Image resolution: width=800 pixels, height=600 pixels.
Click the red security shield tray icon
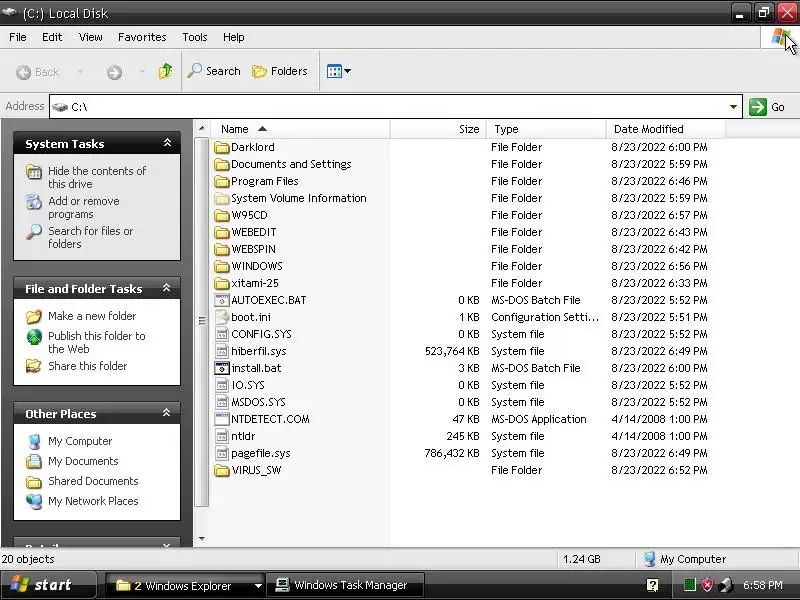point(707,585)
